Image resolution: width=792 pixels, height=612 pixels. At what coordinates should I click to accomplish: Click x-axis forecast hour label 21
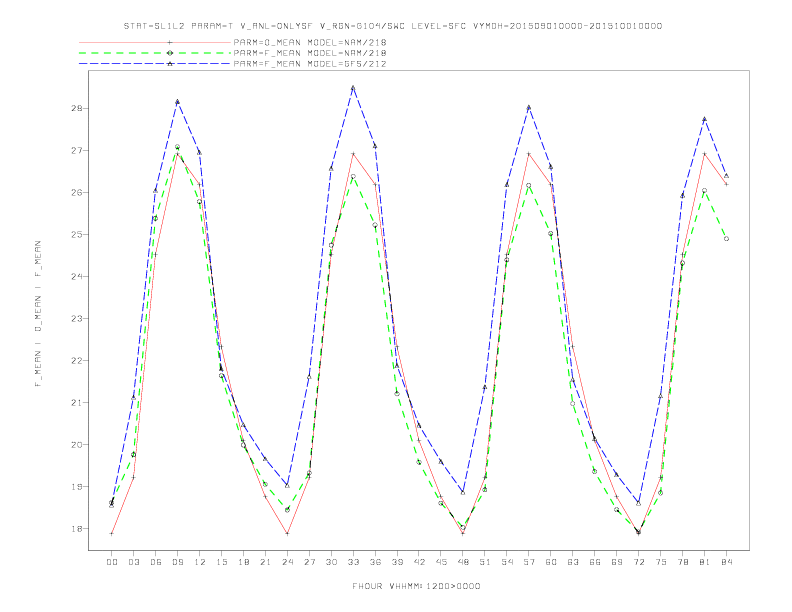(x=265, y=562)
